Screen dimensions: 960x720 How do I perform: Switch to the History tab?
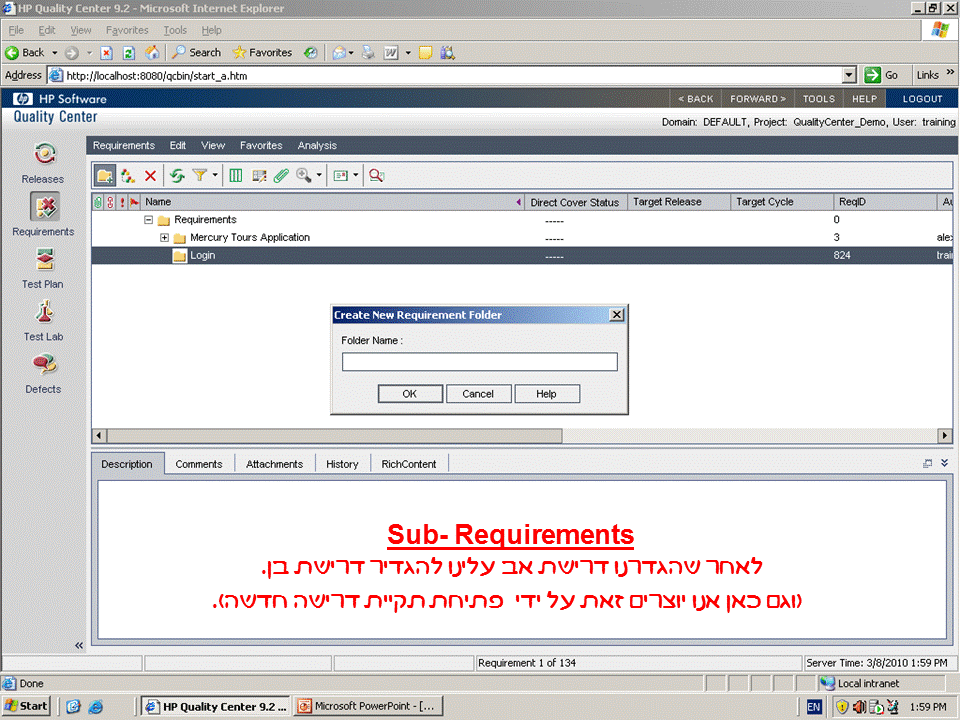342,464
